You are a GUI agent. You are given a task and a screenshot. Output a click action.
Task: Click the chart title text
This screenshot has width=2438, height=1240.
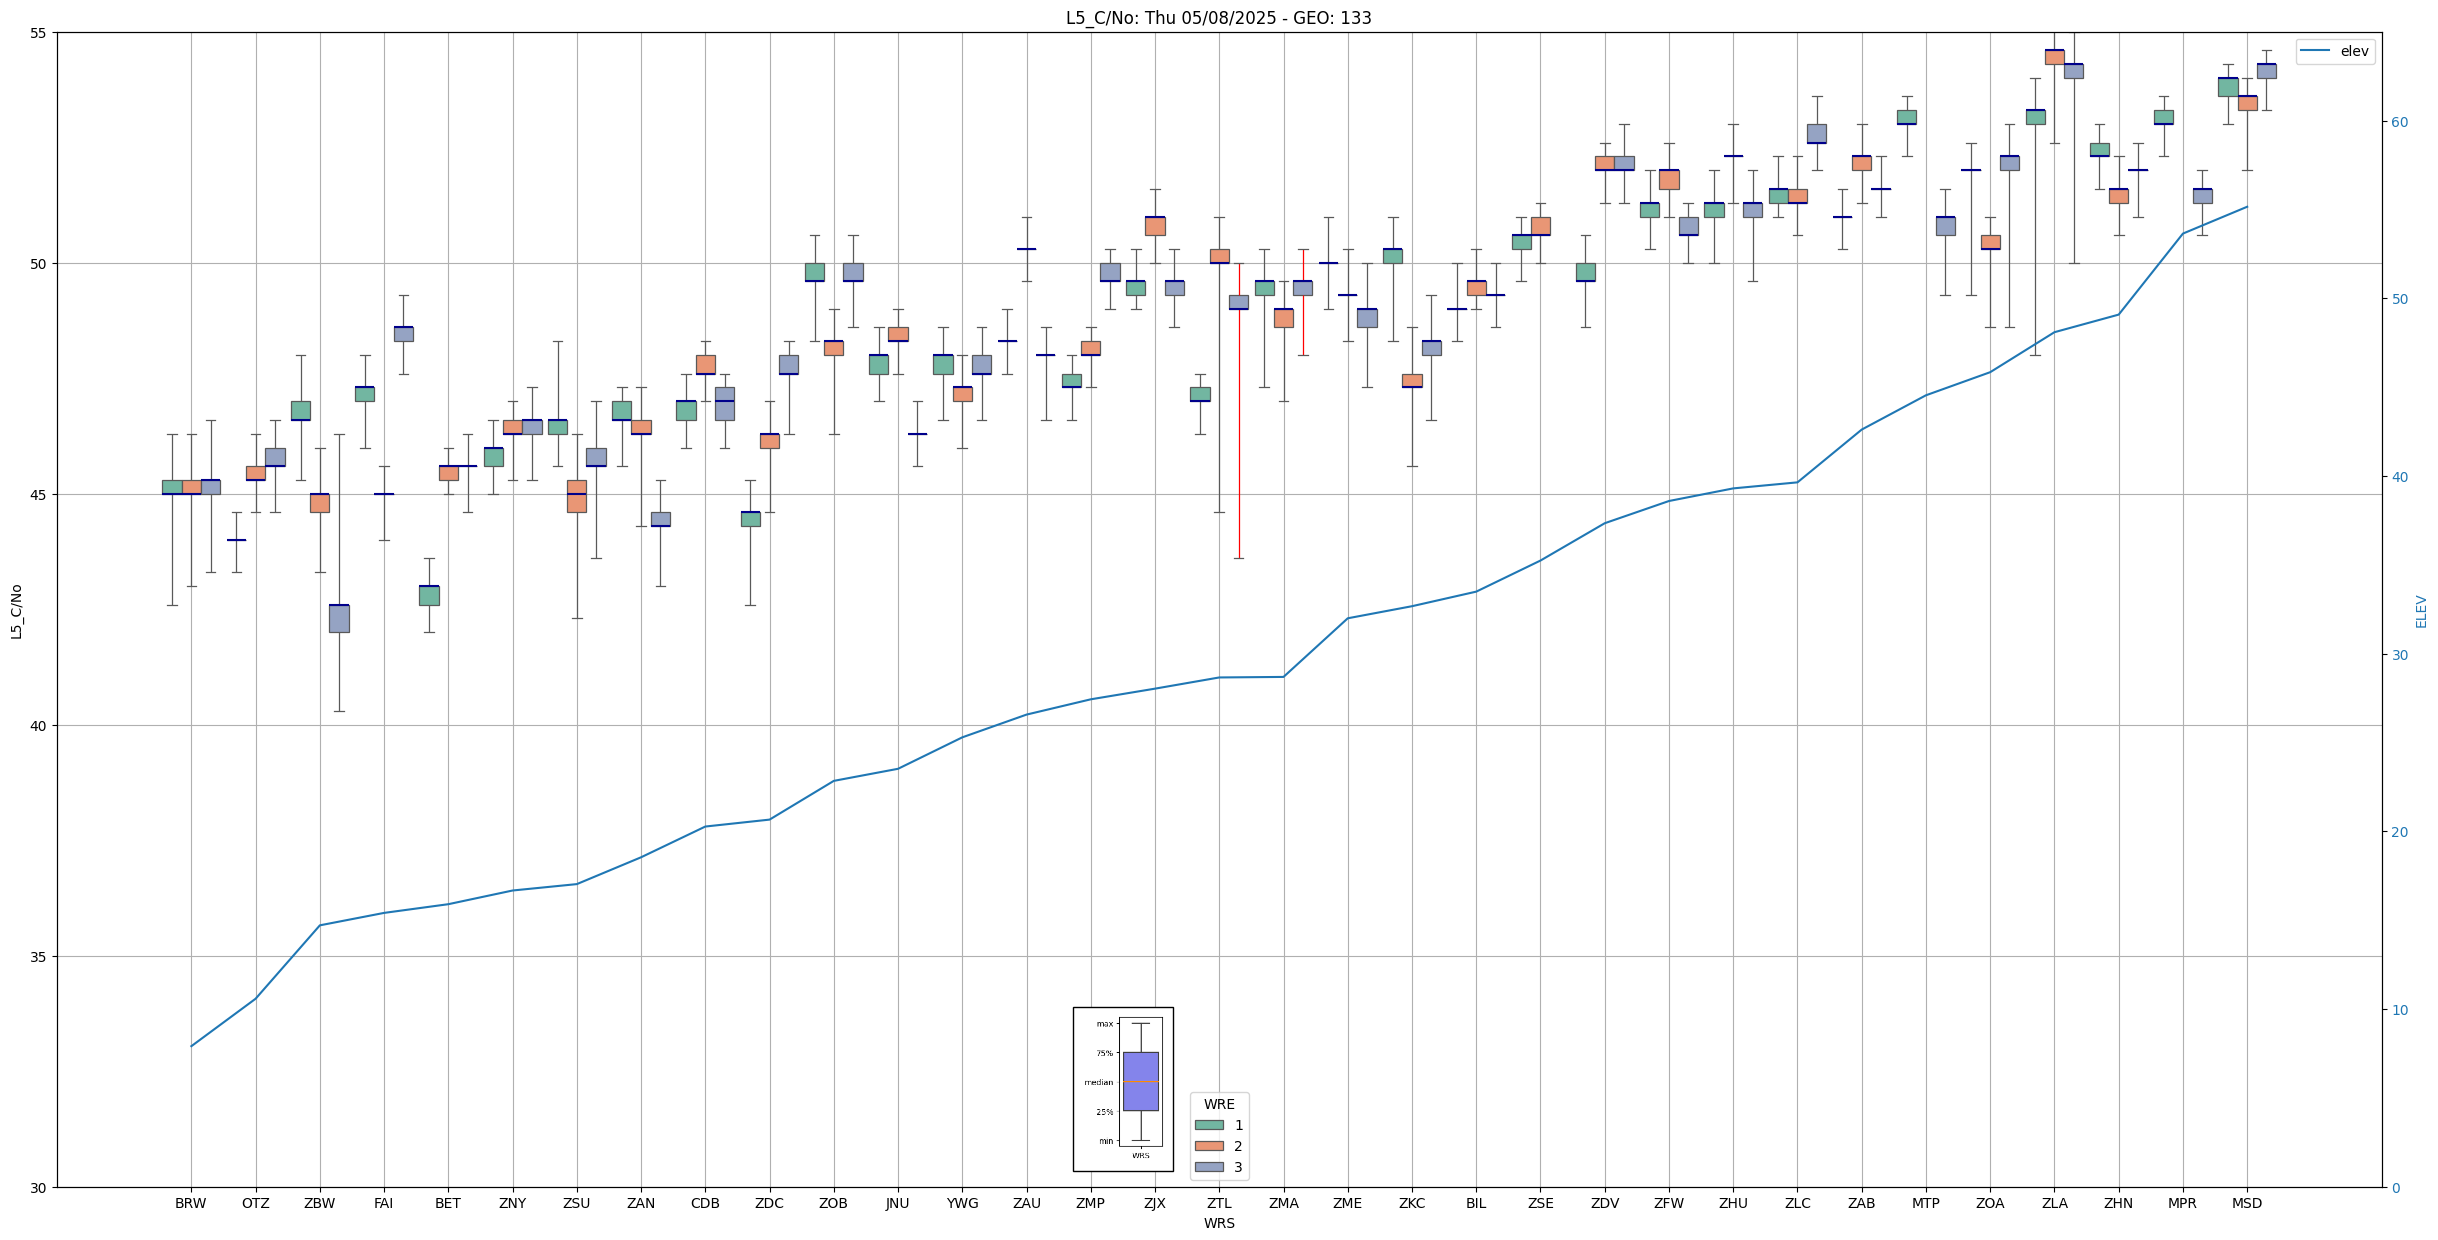point(1218,18)
